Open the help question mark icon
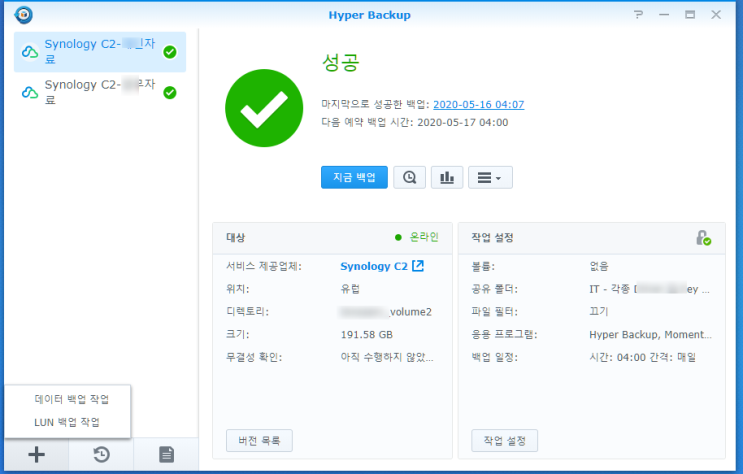The width and height of the screenshot is (743, 474). [638, 15]
